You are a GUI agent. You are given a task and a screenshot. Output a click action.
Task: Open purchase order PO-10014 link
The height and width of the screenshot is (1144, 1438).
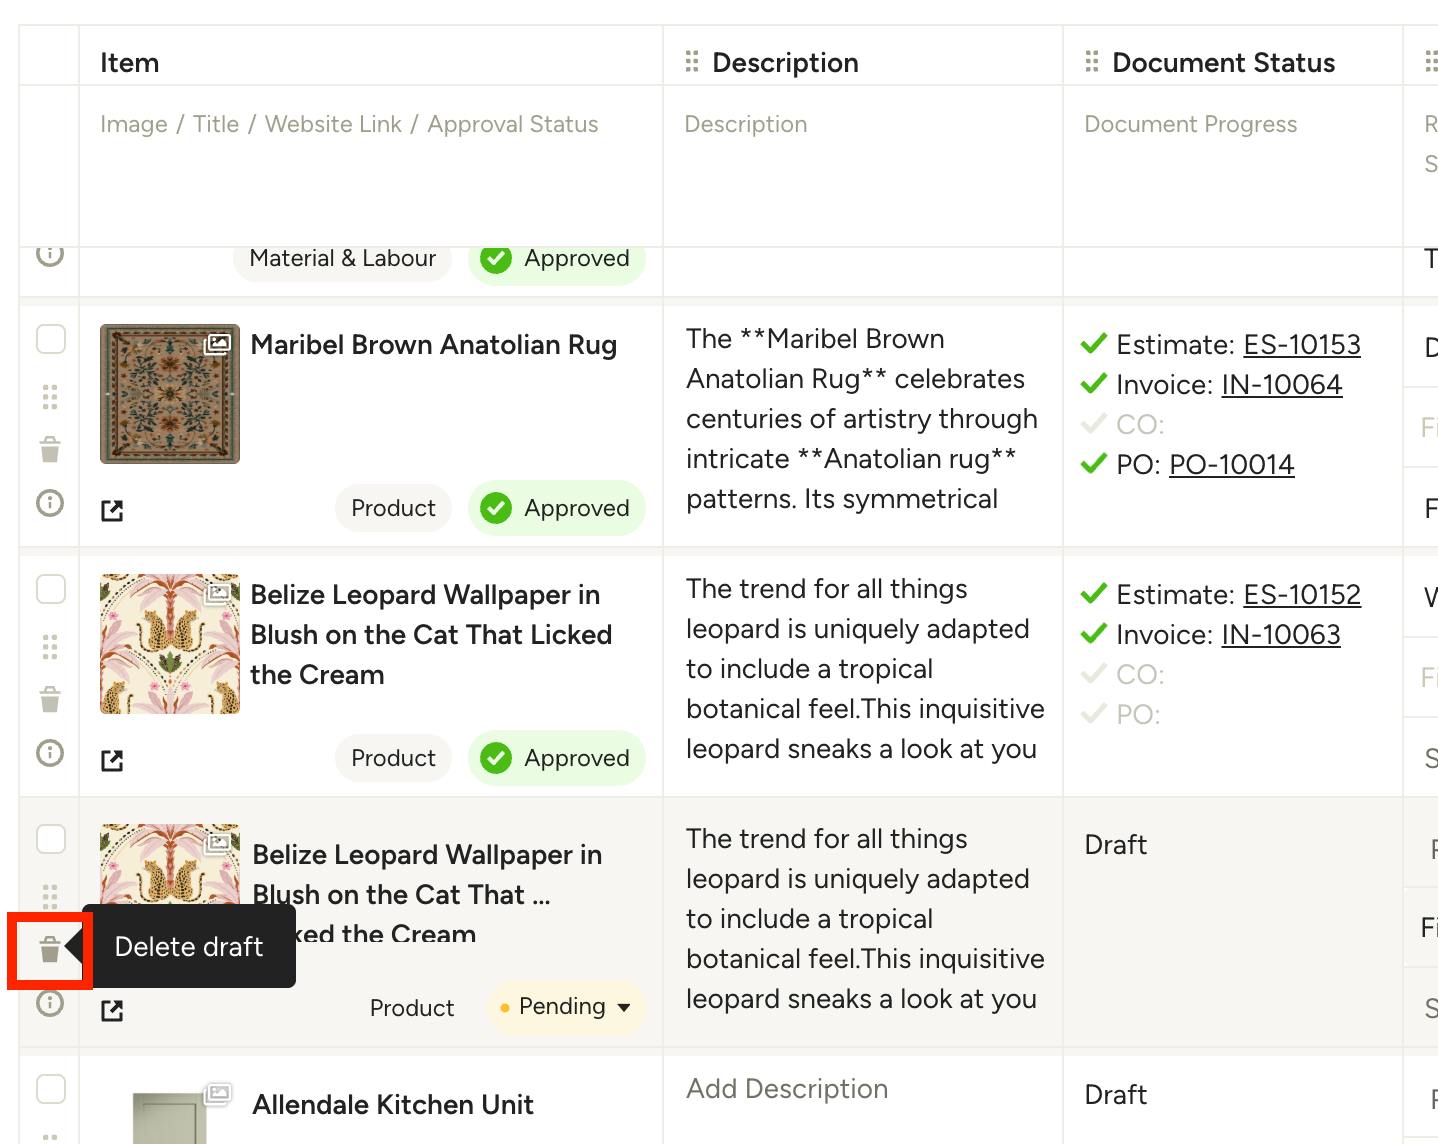[1232, 465]
